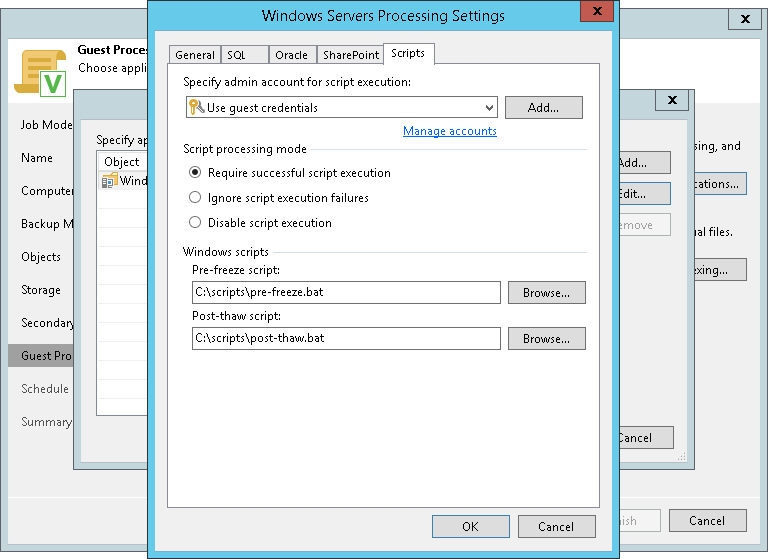The image size is (768, 559).
Task: Go to the Storage step in wizard
Action: pyautogui.click(x=41, y=290)
